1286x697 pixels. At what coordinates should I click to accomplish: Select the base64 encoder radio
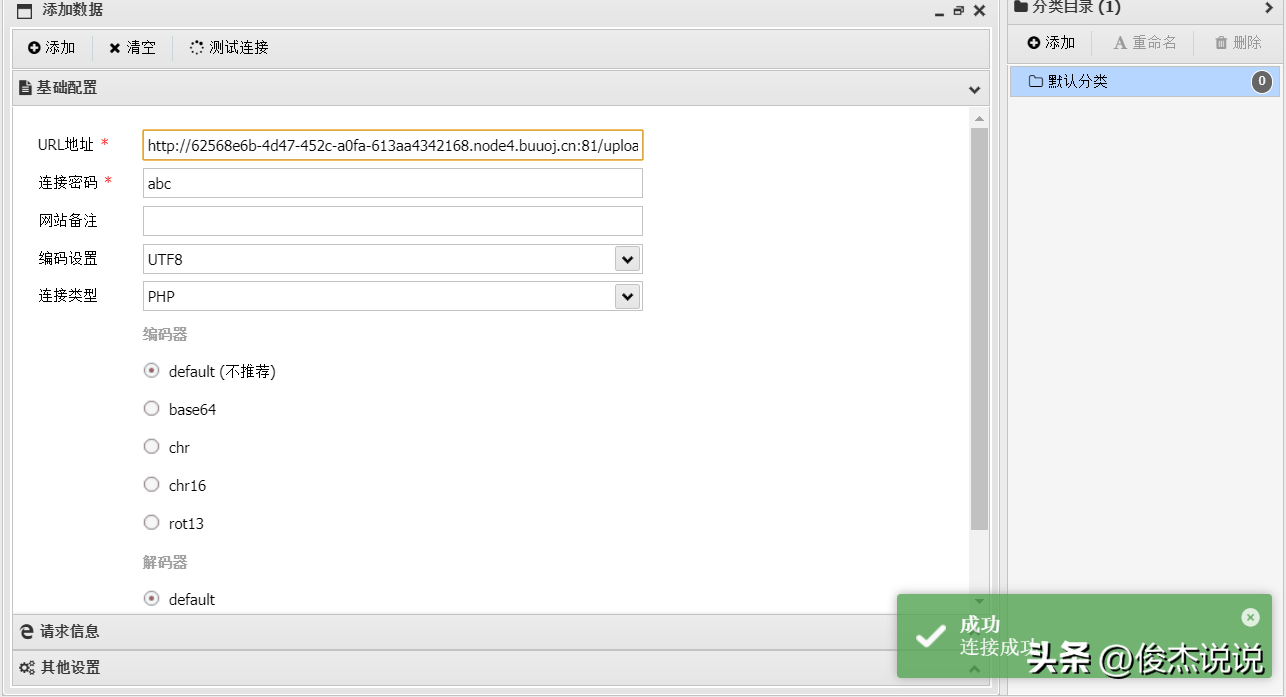(x=151, y=408)
